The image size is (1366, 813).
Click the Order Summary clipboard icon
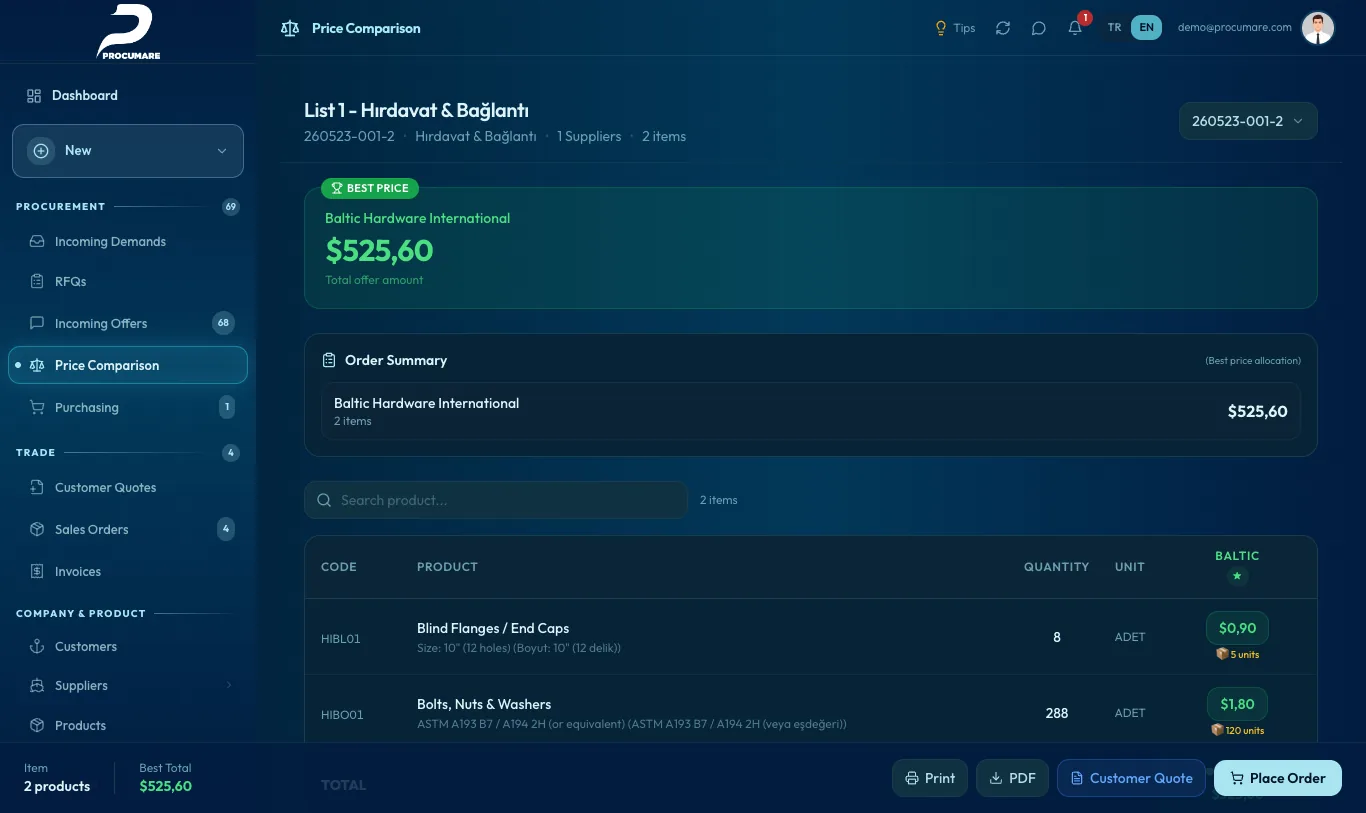[329, 361]
